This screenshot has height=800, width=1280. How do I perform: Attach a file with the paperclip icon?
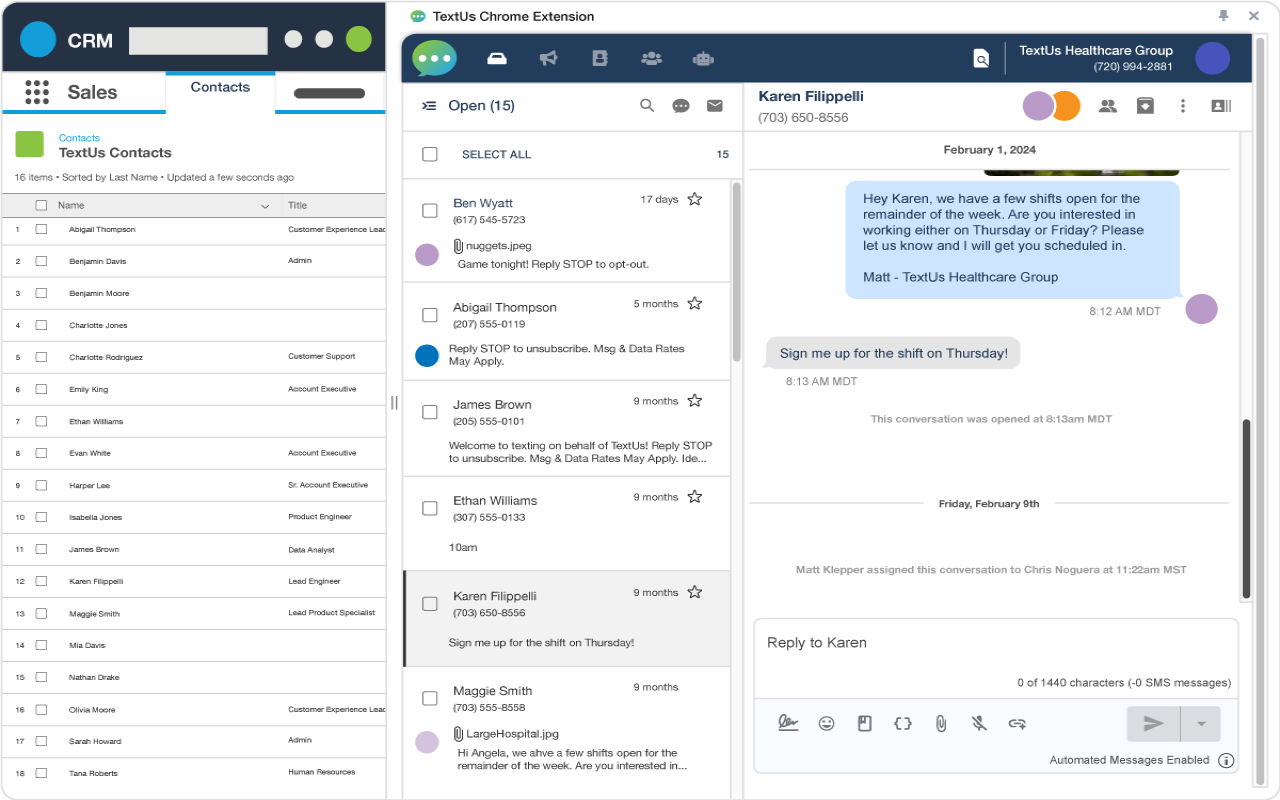(940, 723)
